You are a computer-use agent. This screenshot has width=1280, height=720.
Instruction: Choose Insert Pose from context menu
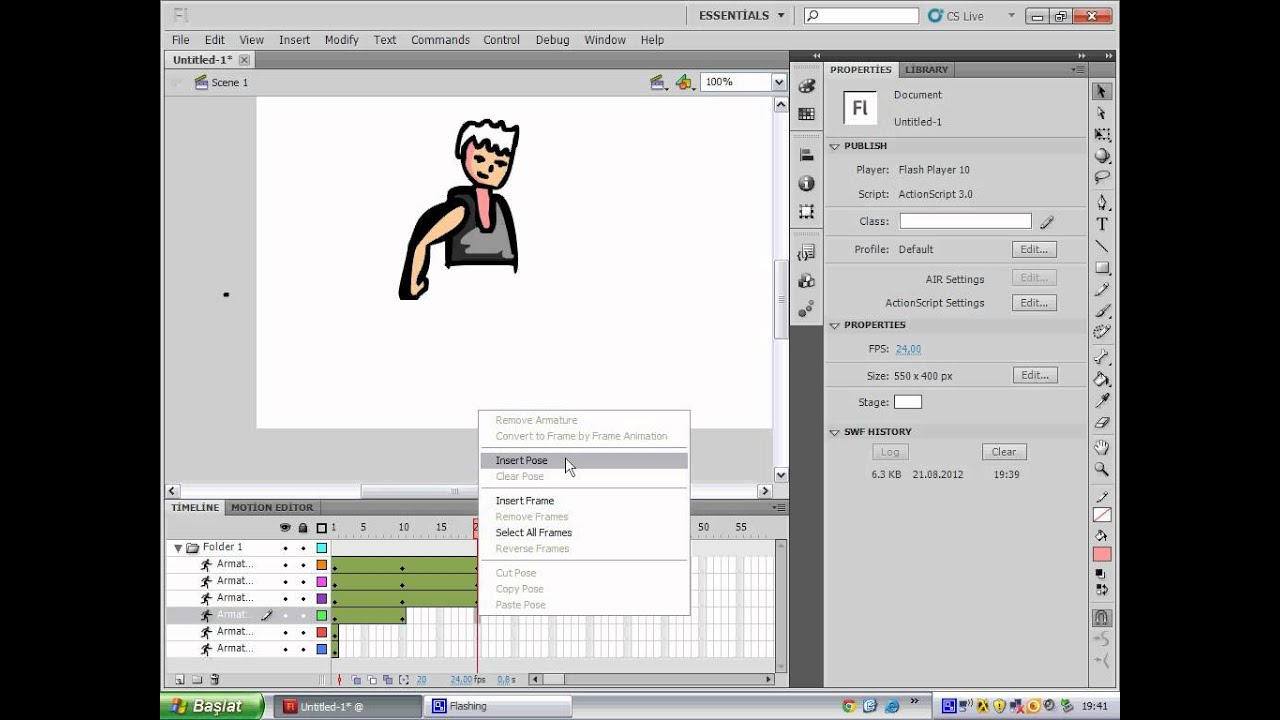[584, 461]
